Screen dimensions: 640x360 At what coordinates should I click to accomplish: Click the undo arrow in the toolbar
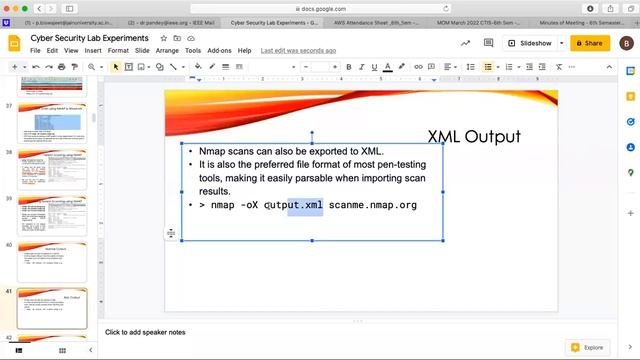36,67
